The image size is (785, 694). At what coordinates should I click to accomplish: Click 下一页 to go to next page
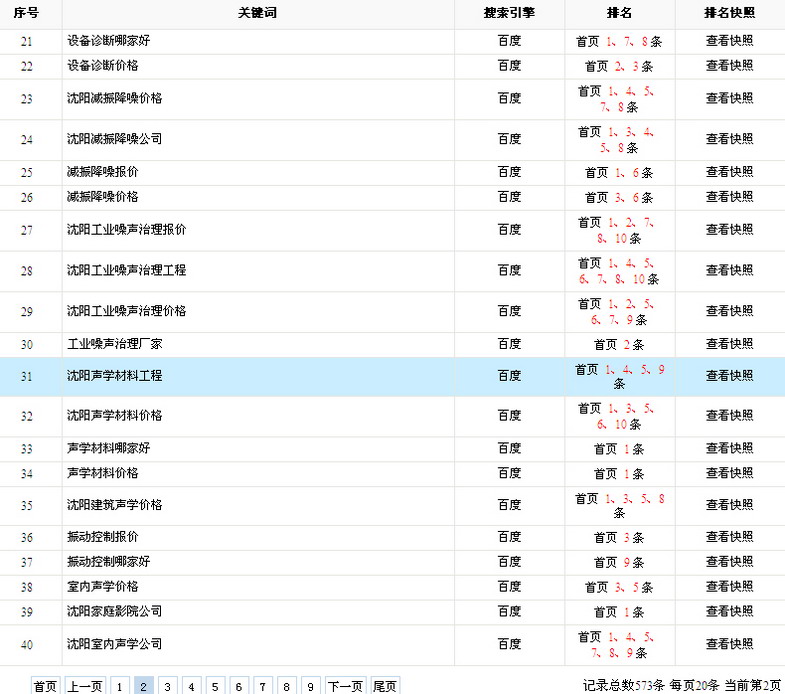(345, 686)
